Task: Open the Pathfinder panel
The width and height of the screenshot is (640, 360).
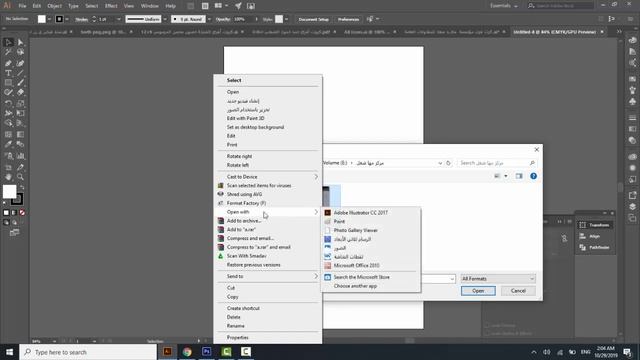Action: [594, 247]
